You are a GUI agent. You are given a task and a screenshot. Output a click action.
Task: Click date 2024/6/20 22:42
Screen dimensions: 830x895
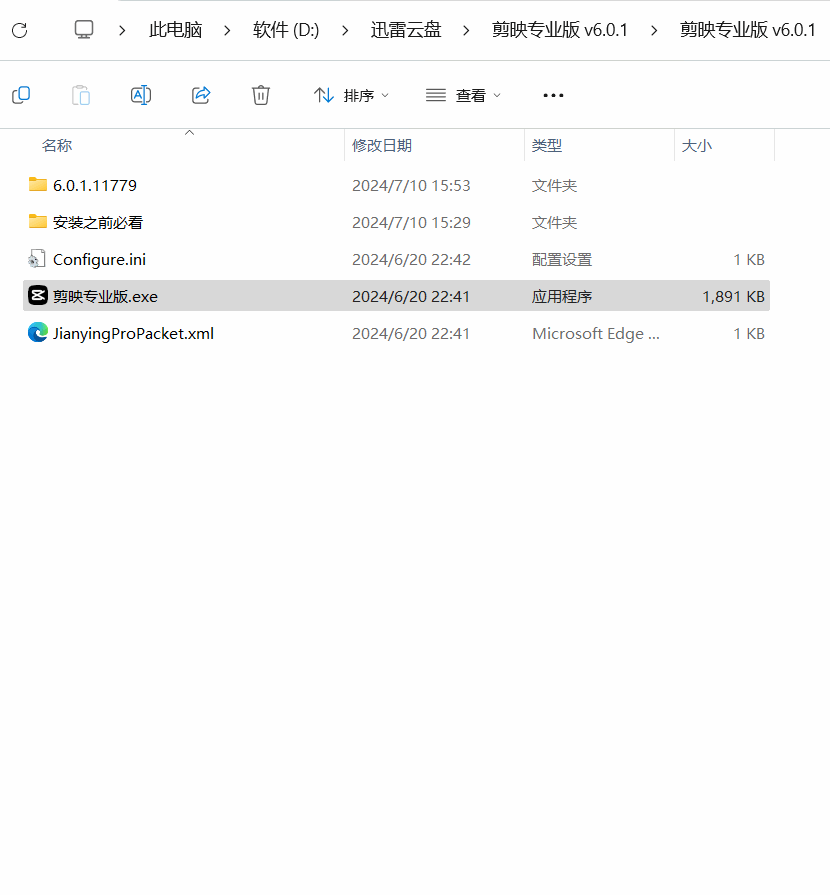coord(411,260)
